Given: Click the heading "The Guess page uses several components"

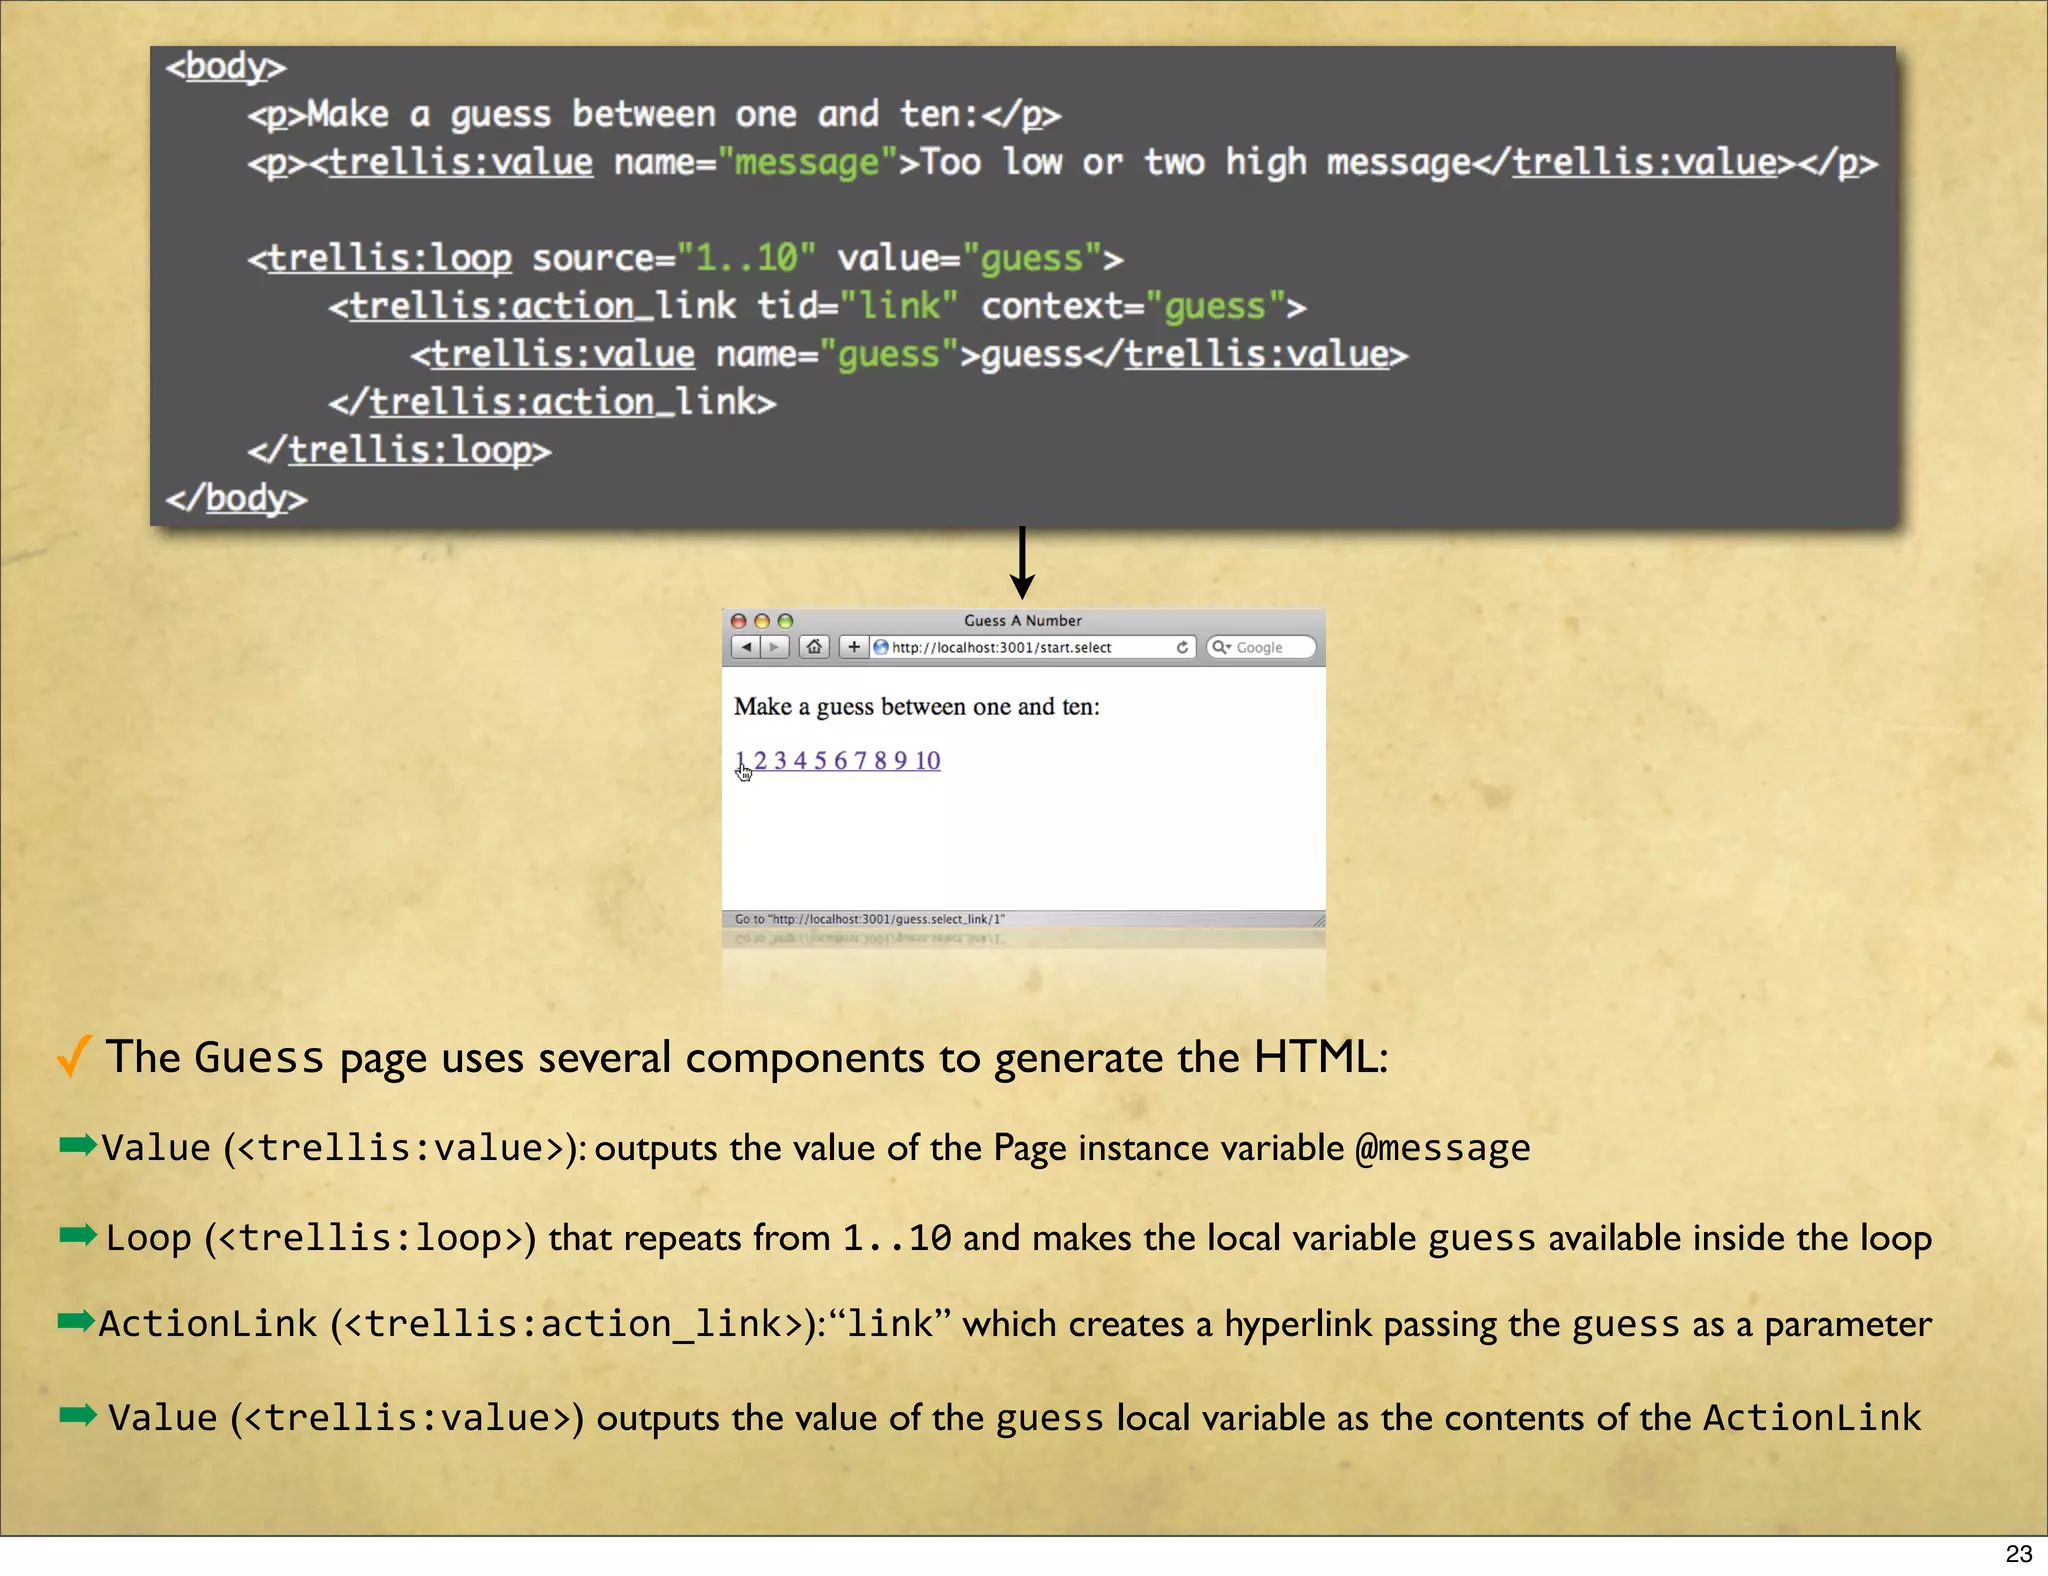Looking at the screenshot, I should (x=746, y=1058).
